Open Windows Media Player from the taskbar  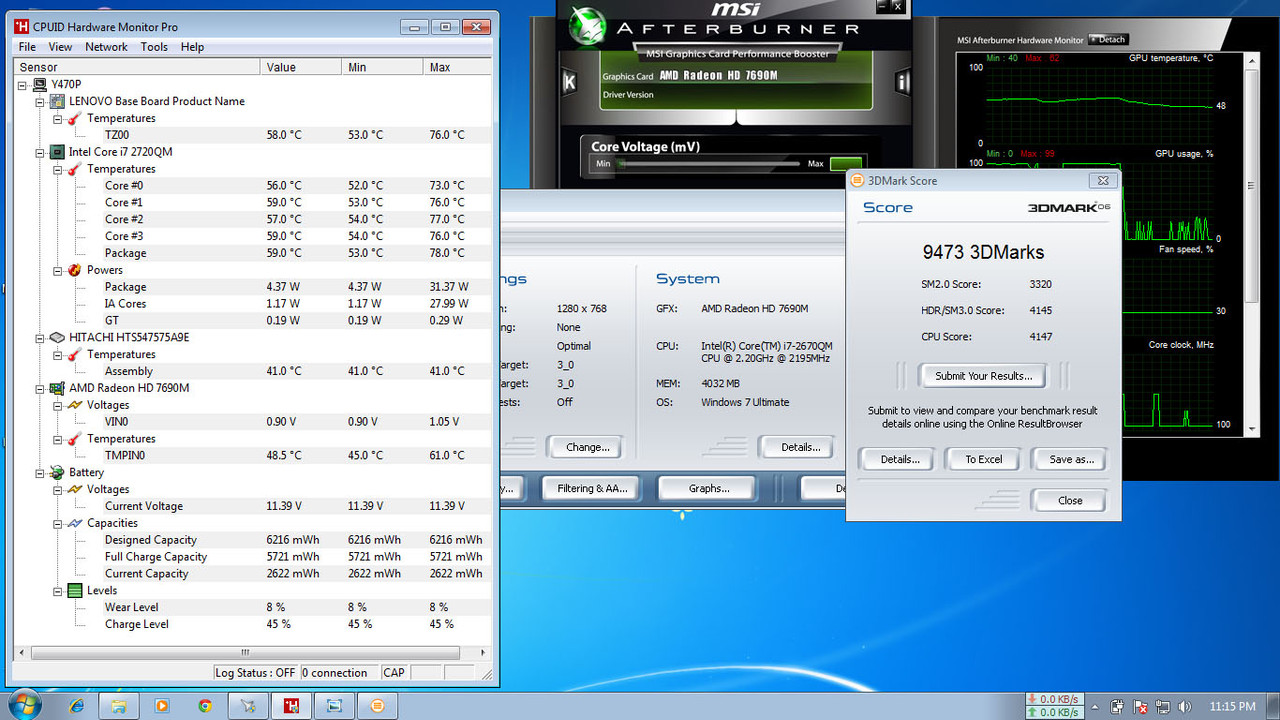click(162, 705)
